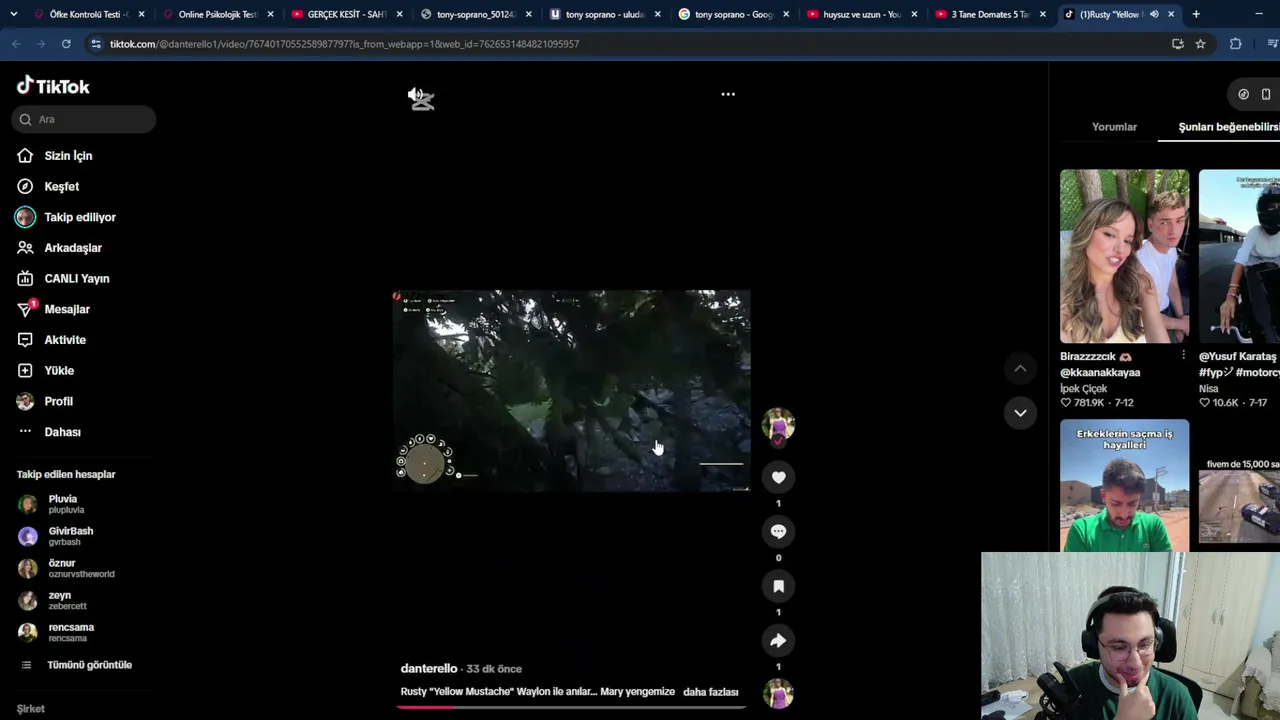The height and width of the screenshot is (720, 1280).
Task: Switch to the tony soprano Google tab
Action: point(732,14)
